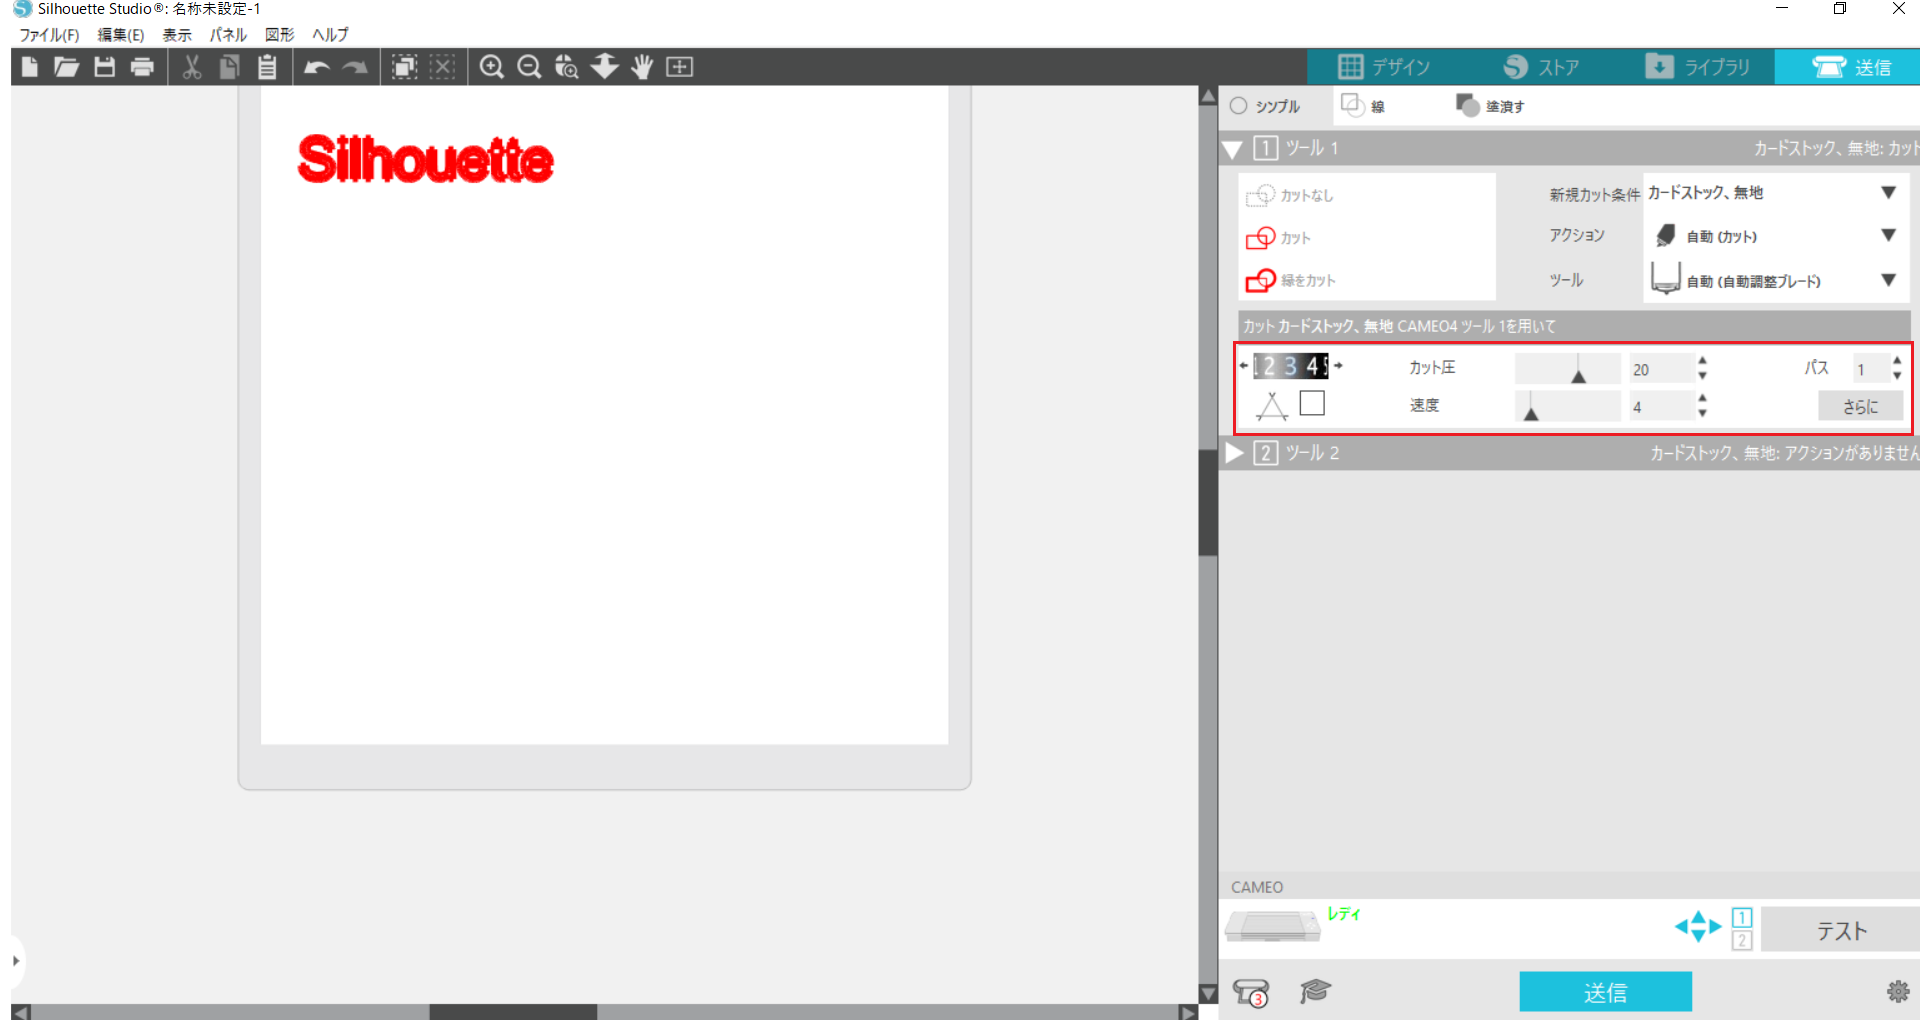The height and width of the screenshot is (1020, 1920).
Task: Switch to the ストア tab
Action: pos(1541,67)
